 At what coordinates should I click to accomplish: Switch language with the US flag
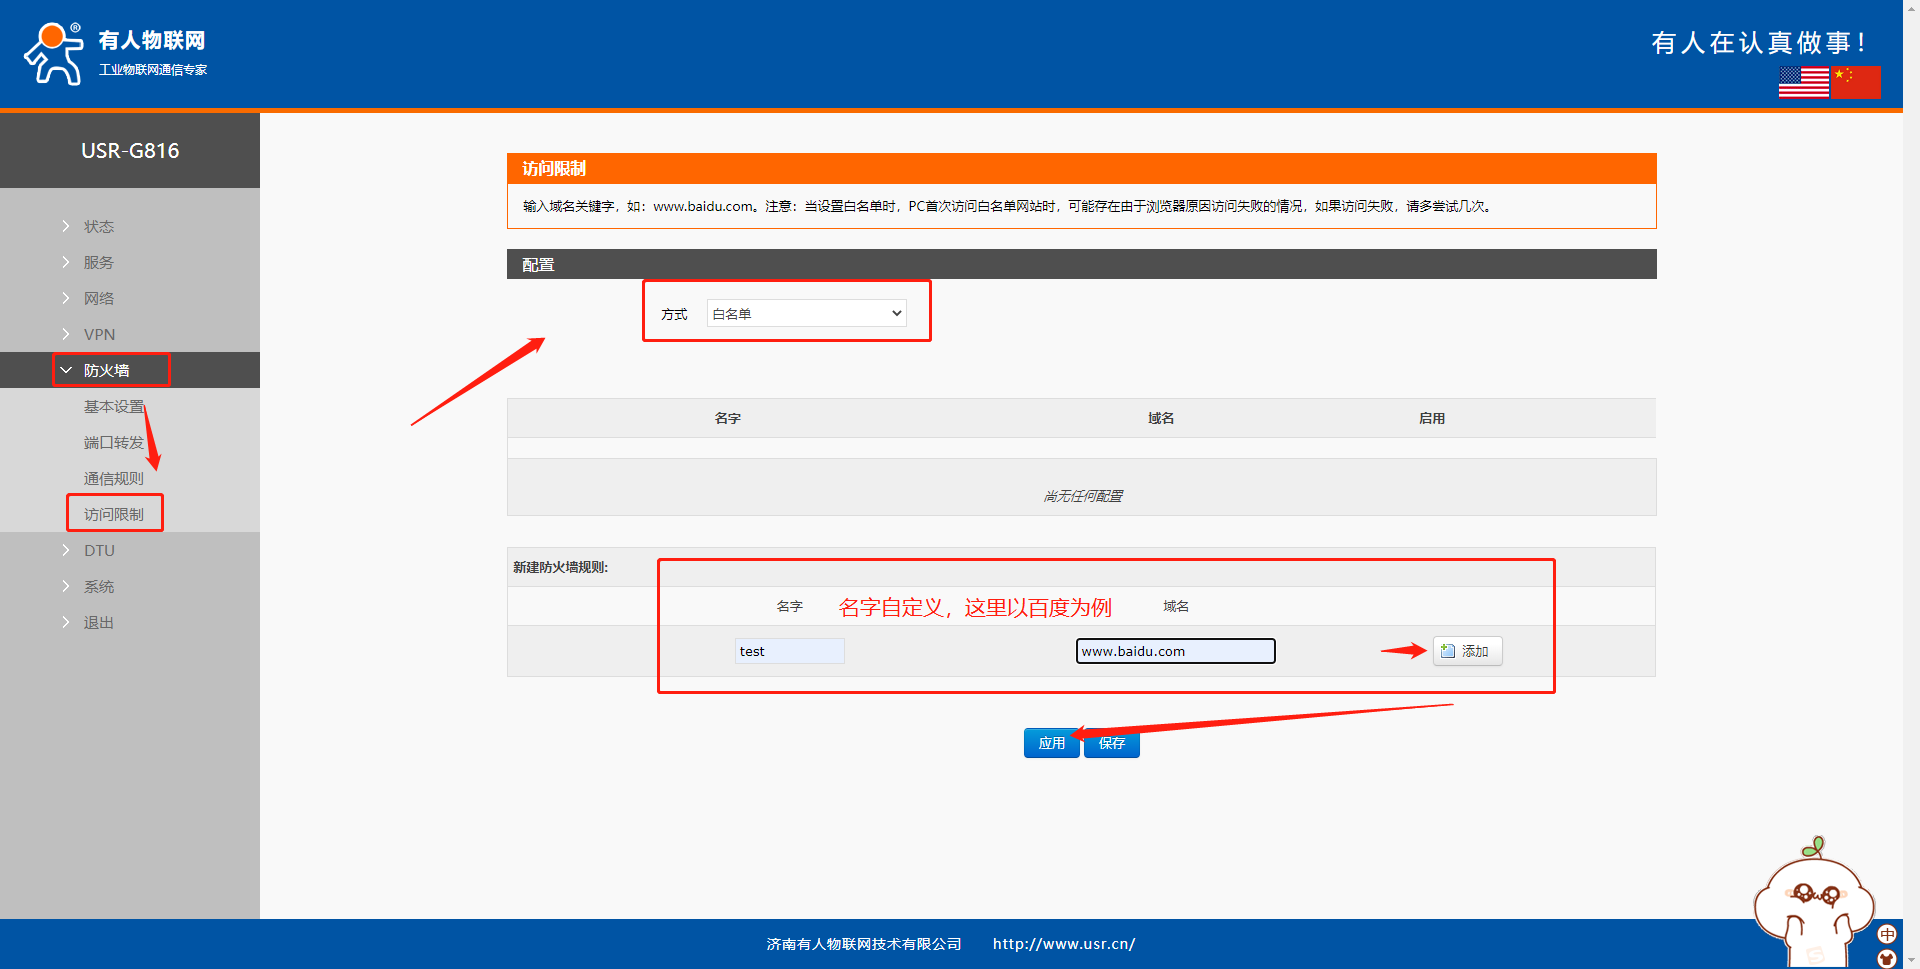1803,82
